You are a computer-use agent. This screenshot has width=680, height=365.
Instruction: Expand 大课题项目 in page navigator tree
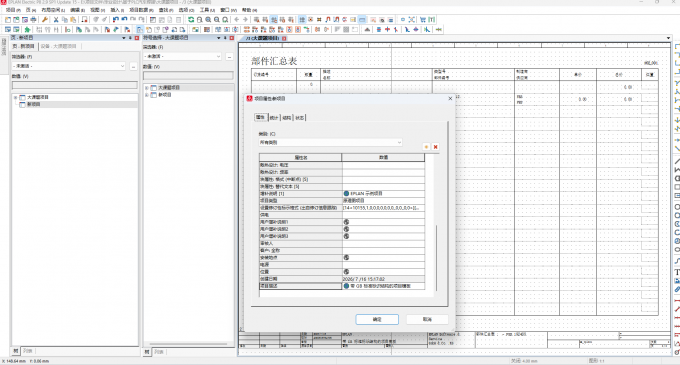tap(16, 97)
